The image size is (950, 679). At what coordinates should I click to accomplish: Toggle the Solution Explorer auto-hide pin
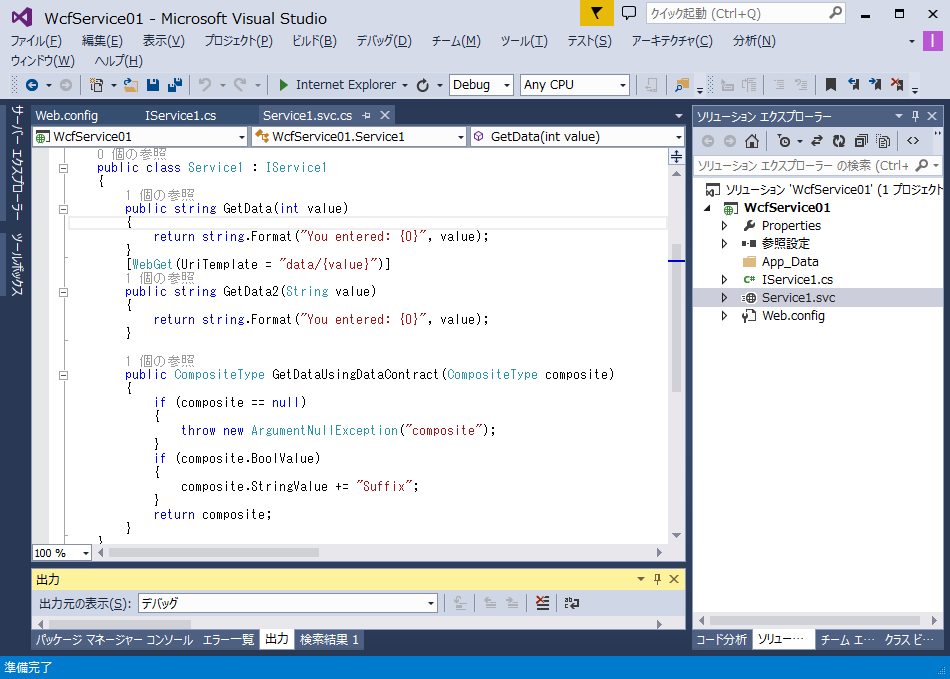(915, 116)
